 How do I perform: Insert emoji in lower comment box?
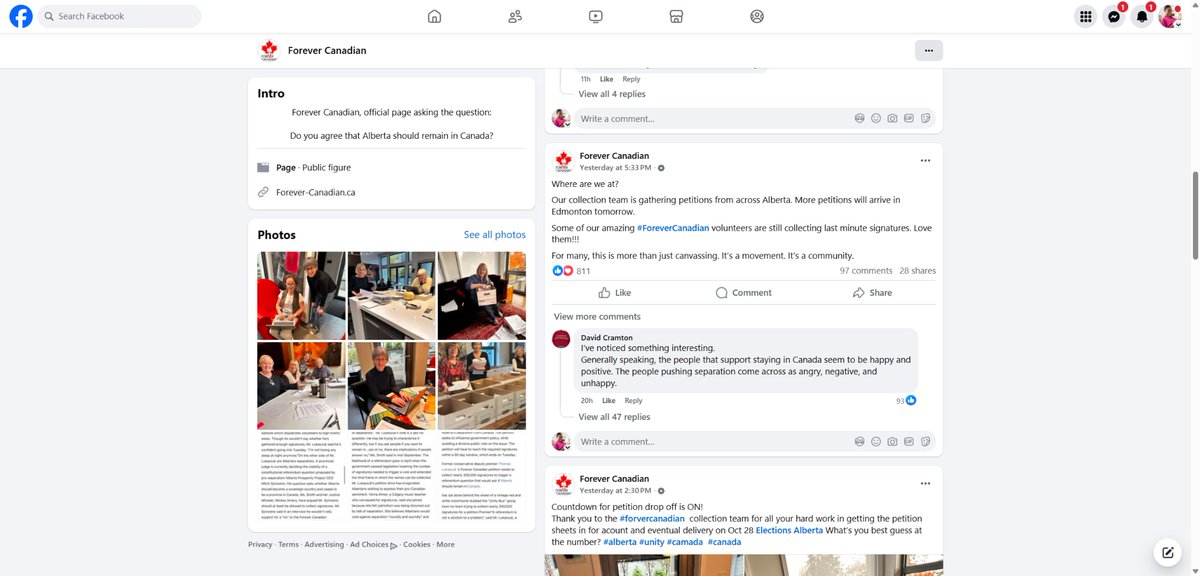pos(876,442)
